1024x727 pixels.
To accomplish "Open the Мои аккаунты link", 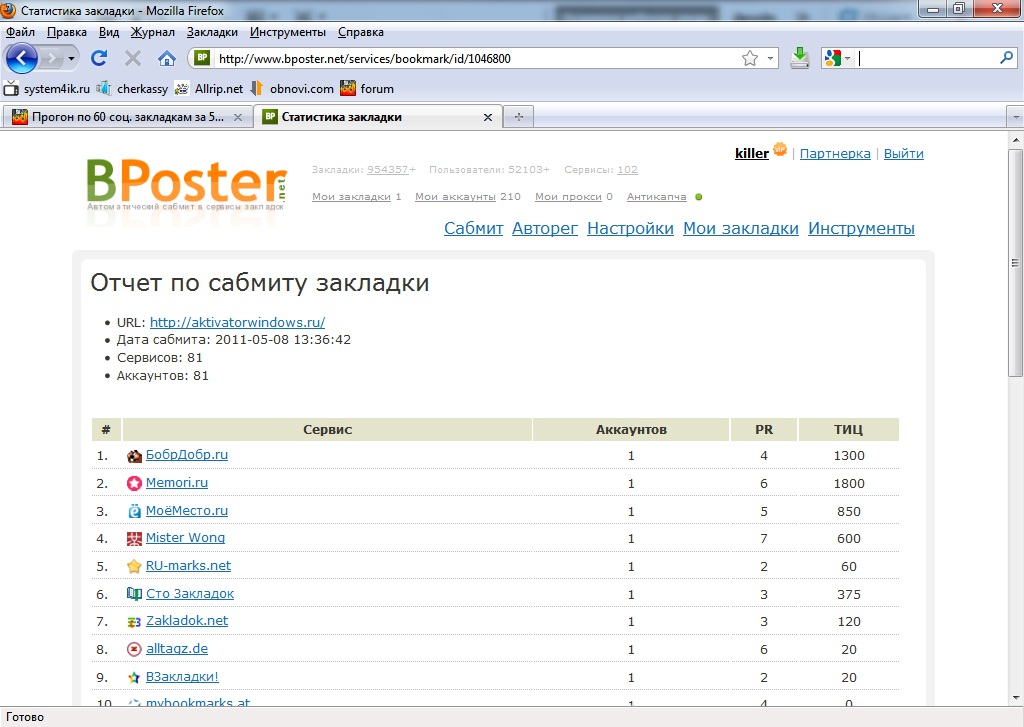I will [455, 197].
